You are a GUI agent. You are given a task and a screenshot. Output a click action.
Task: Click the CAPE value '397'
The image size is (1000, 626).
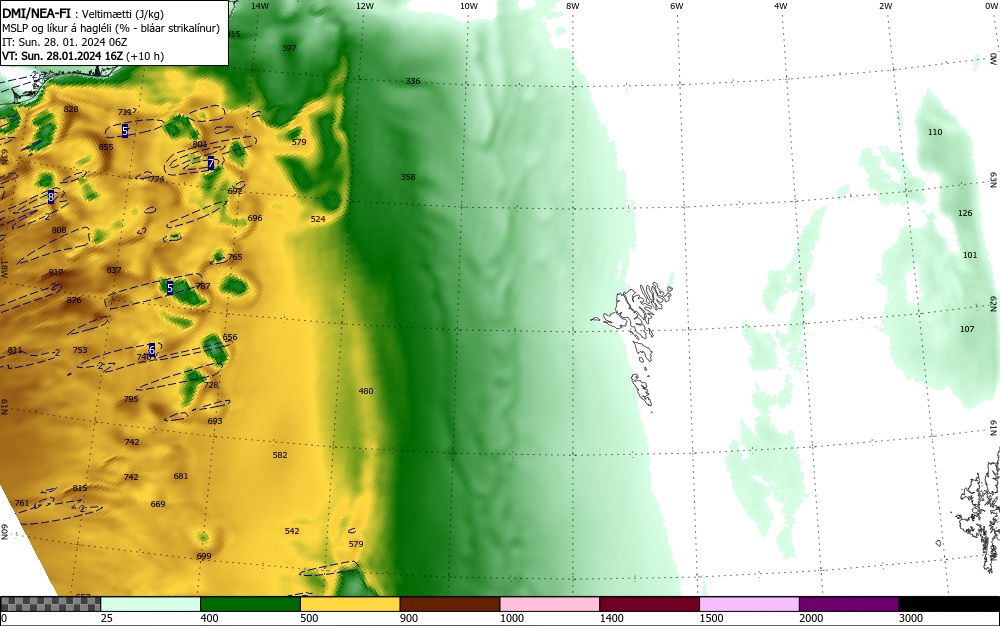point(289,48)
